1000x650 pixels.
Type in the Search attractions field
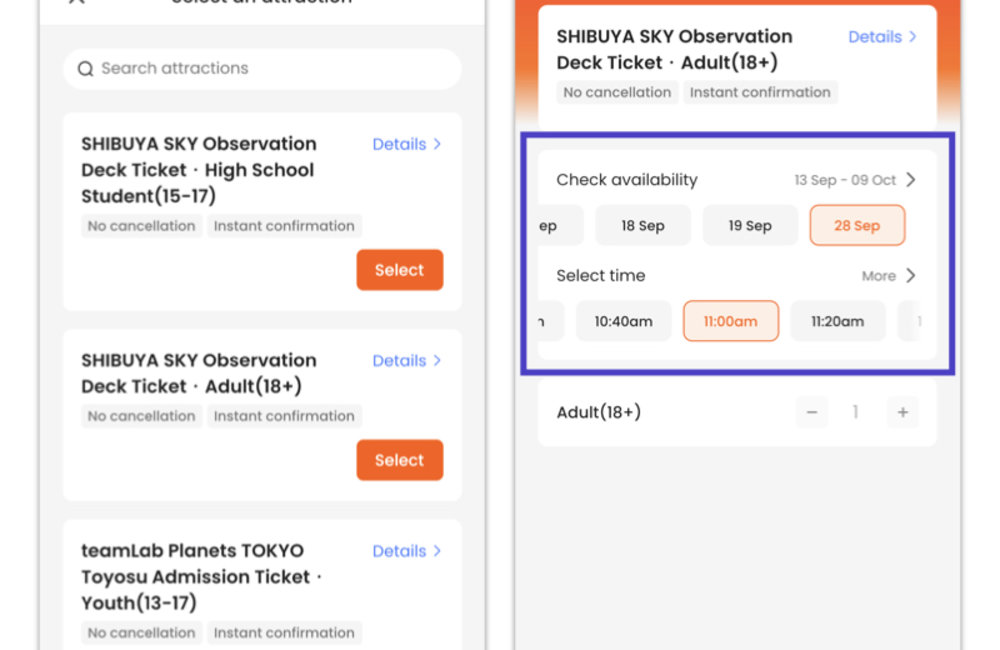(x=270, y=69)
